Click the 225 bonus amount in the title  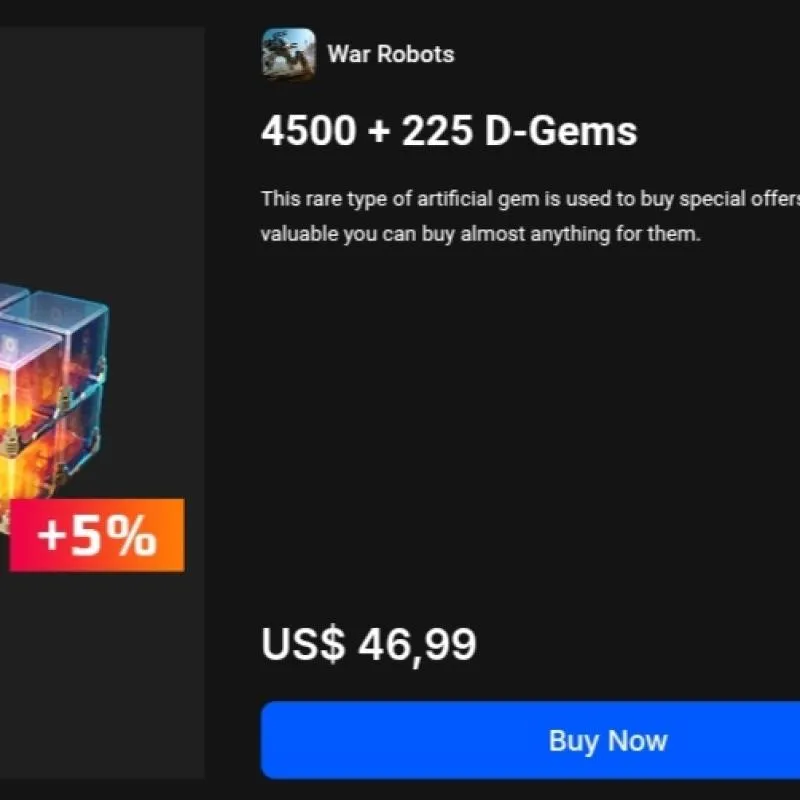(x=437, y=131)
